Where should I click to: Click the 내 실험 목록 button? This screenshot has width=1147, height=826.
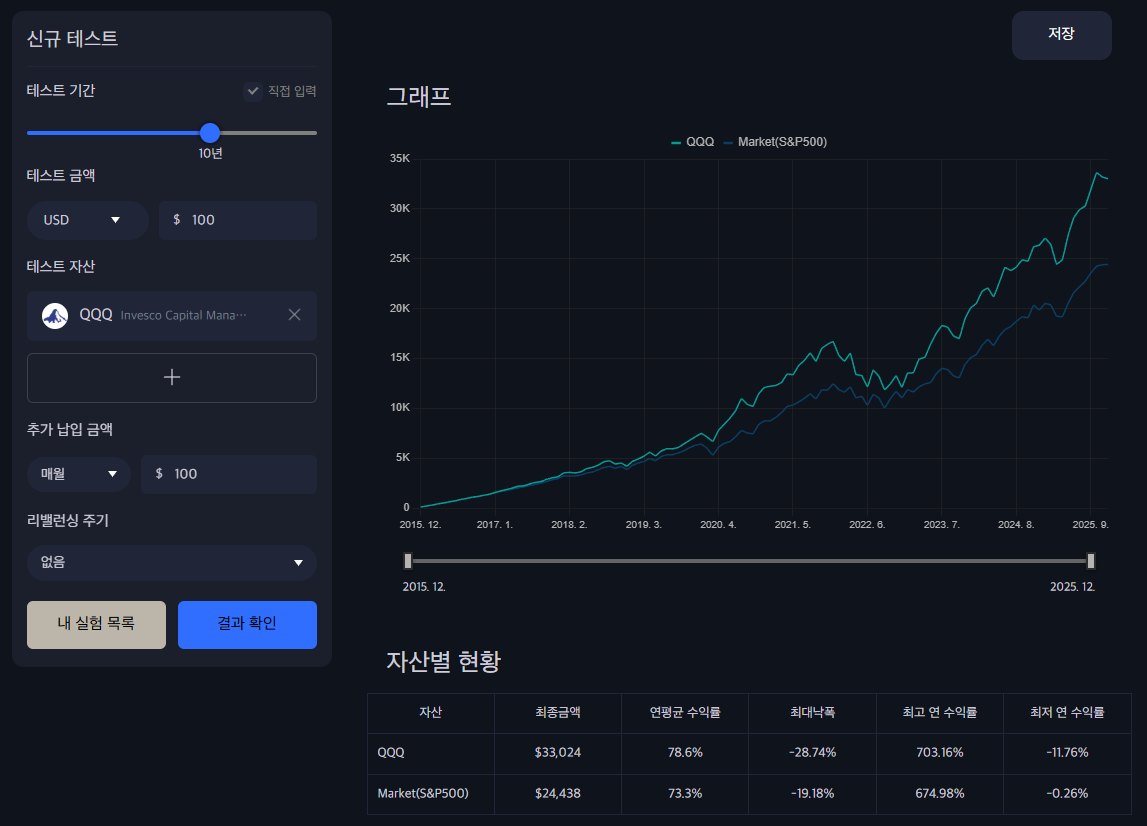[x=97, y=625]
